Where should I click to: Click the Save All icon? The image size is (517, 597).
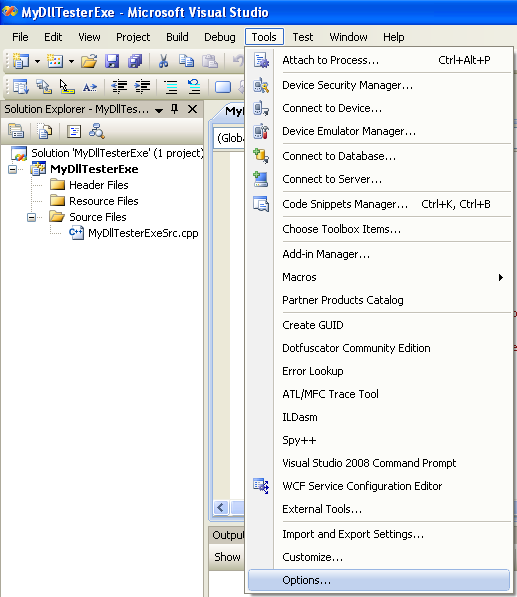(135, 61)
